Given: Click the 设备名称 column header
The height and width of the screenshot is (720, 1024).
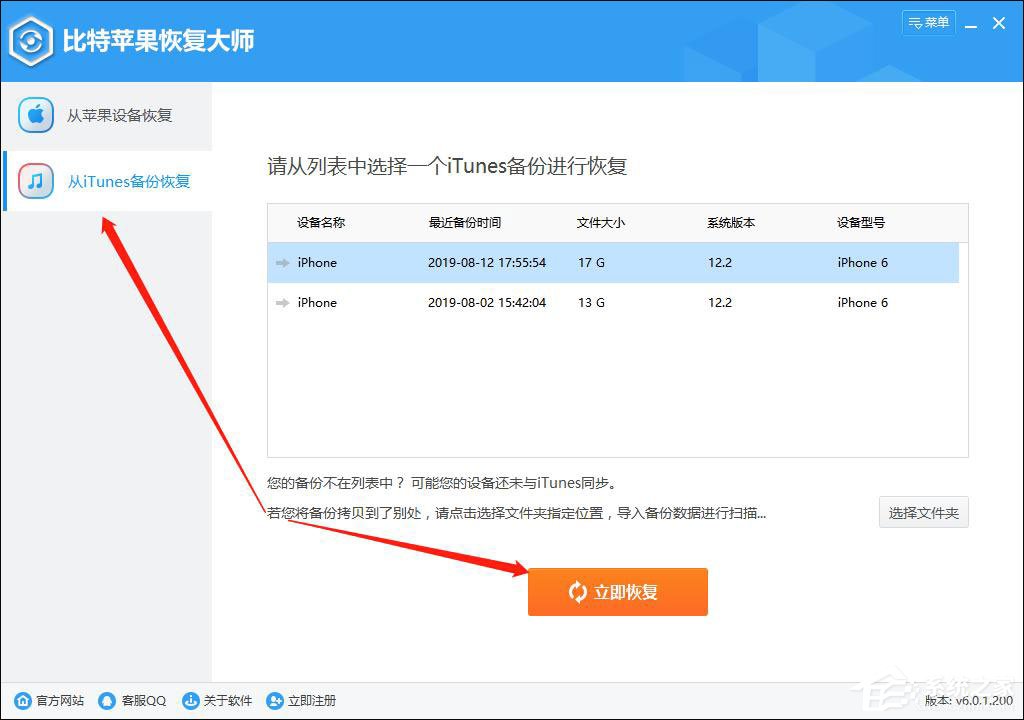Looking at the screenshot, I should click(319, 222).
